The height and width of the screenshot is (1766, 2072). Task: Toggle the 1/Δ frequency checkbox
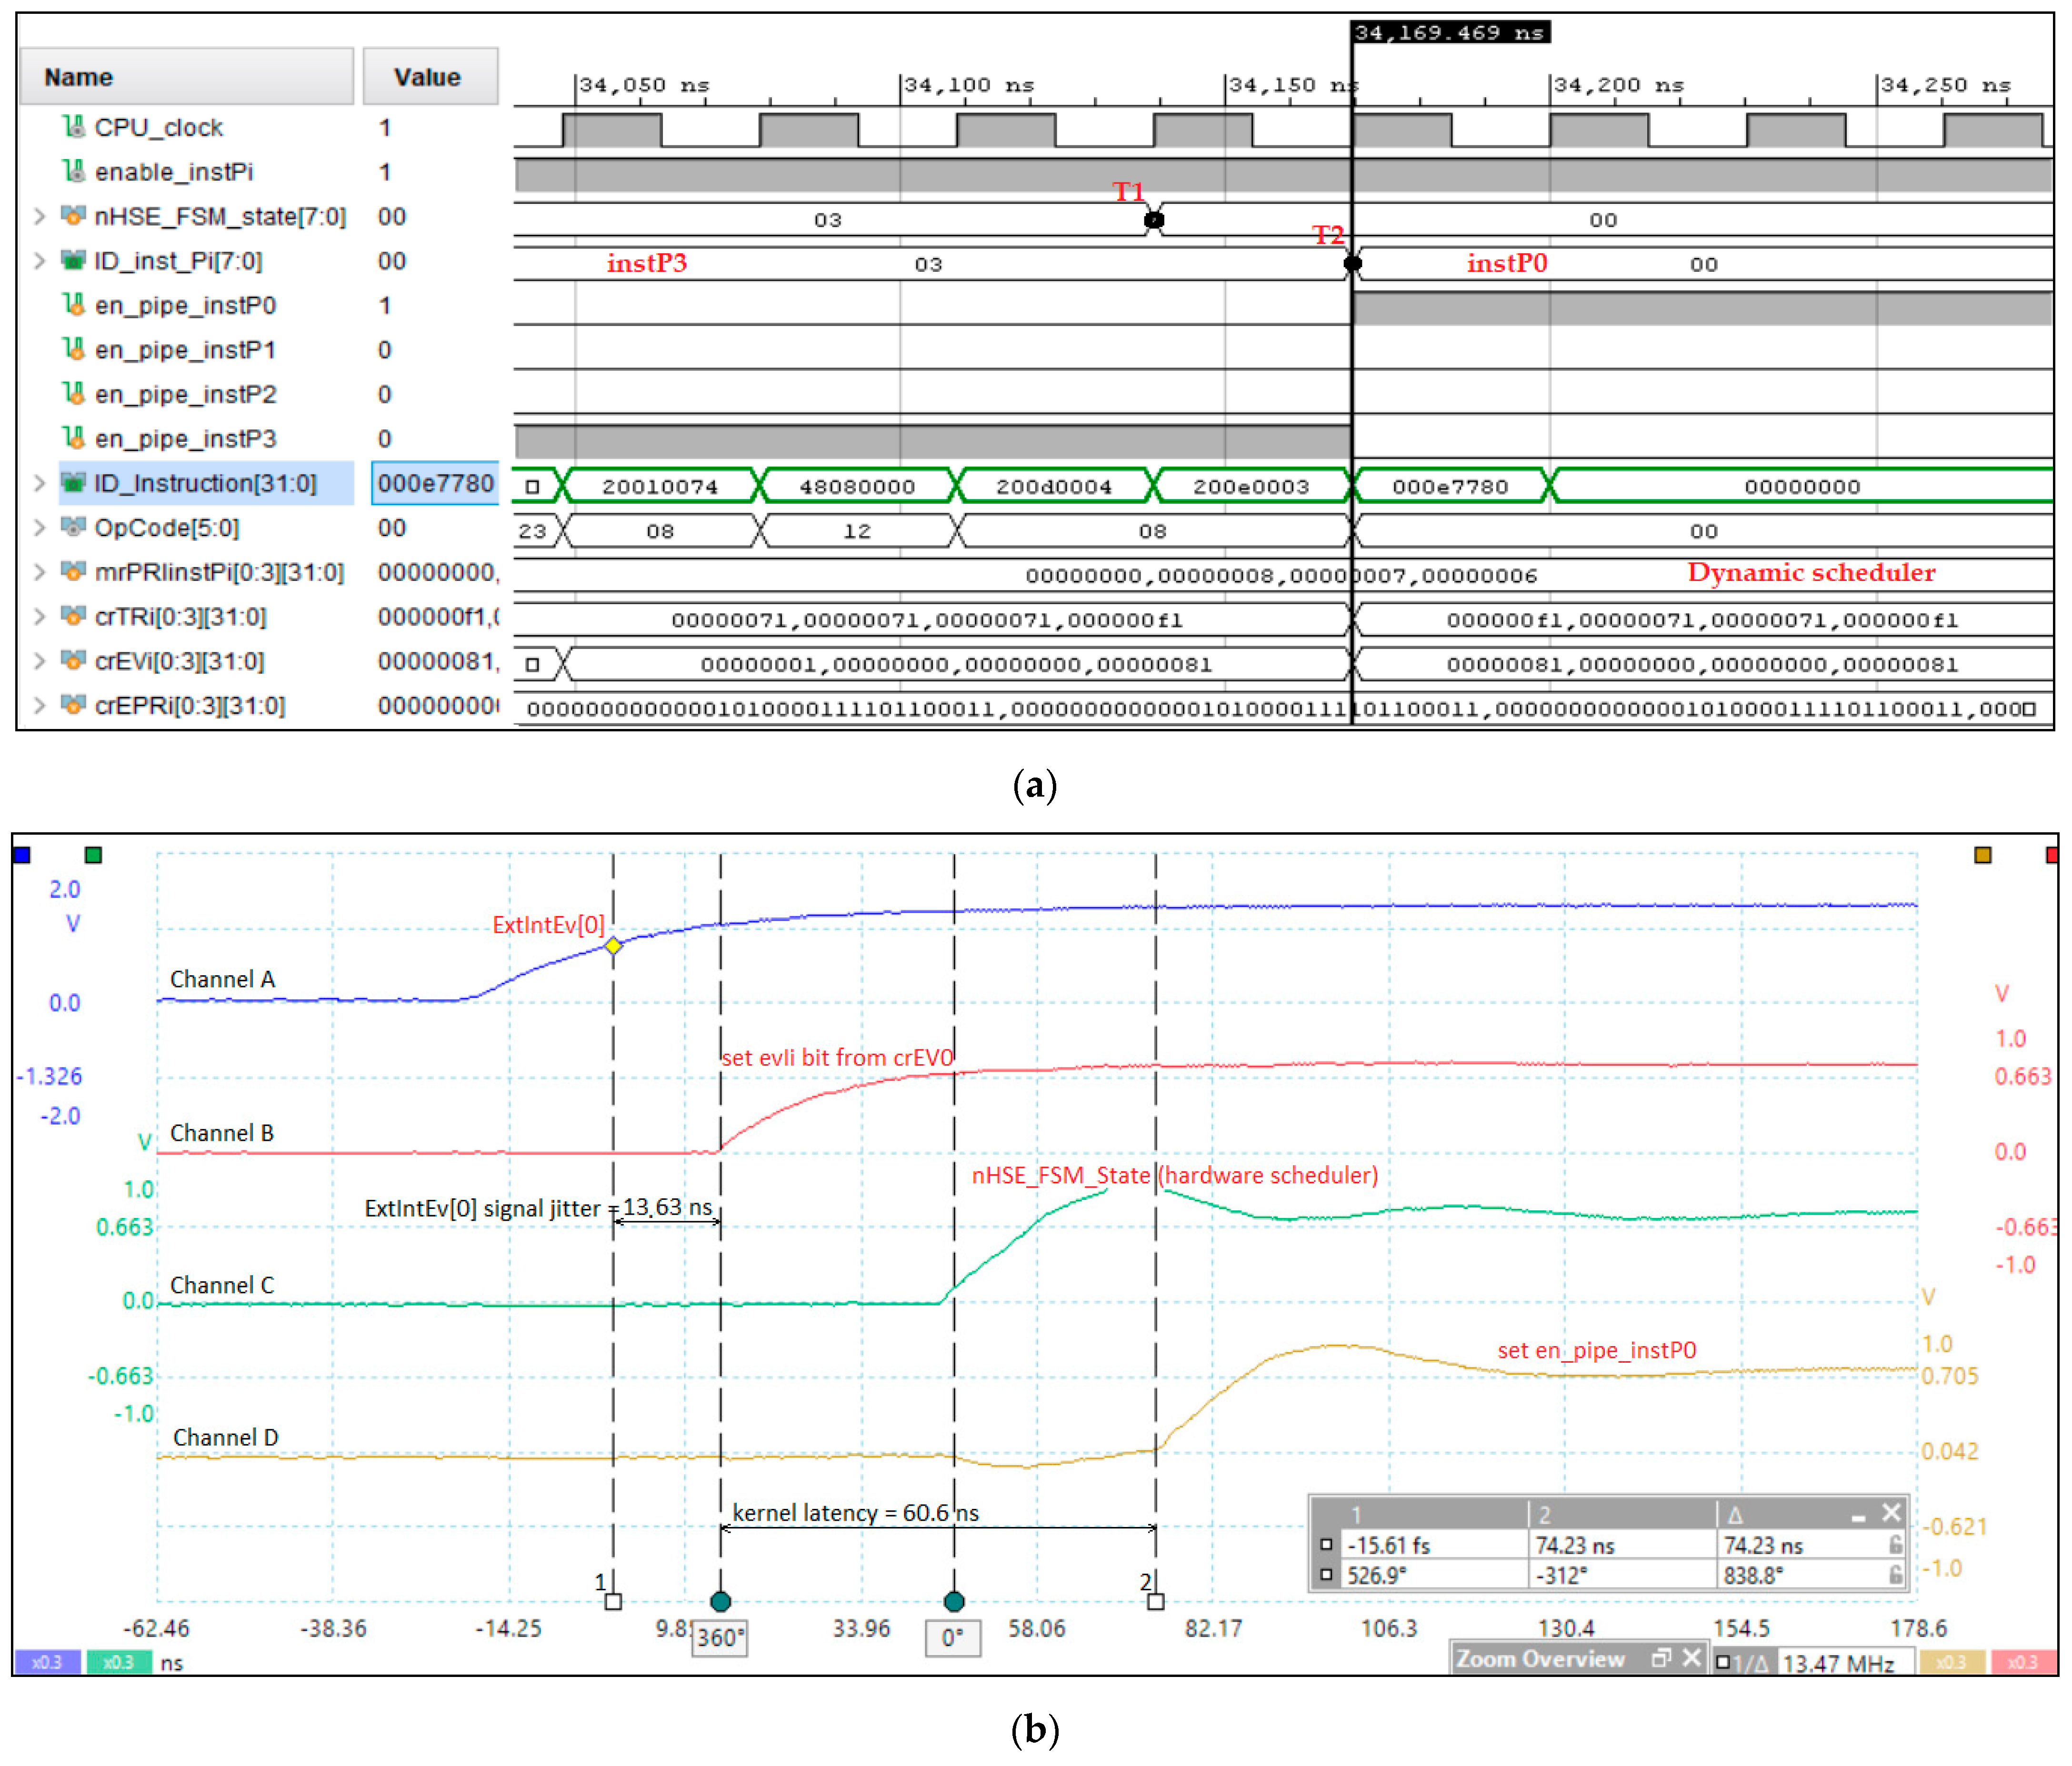click(x=1723, y=1662)
